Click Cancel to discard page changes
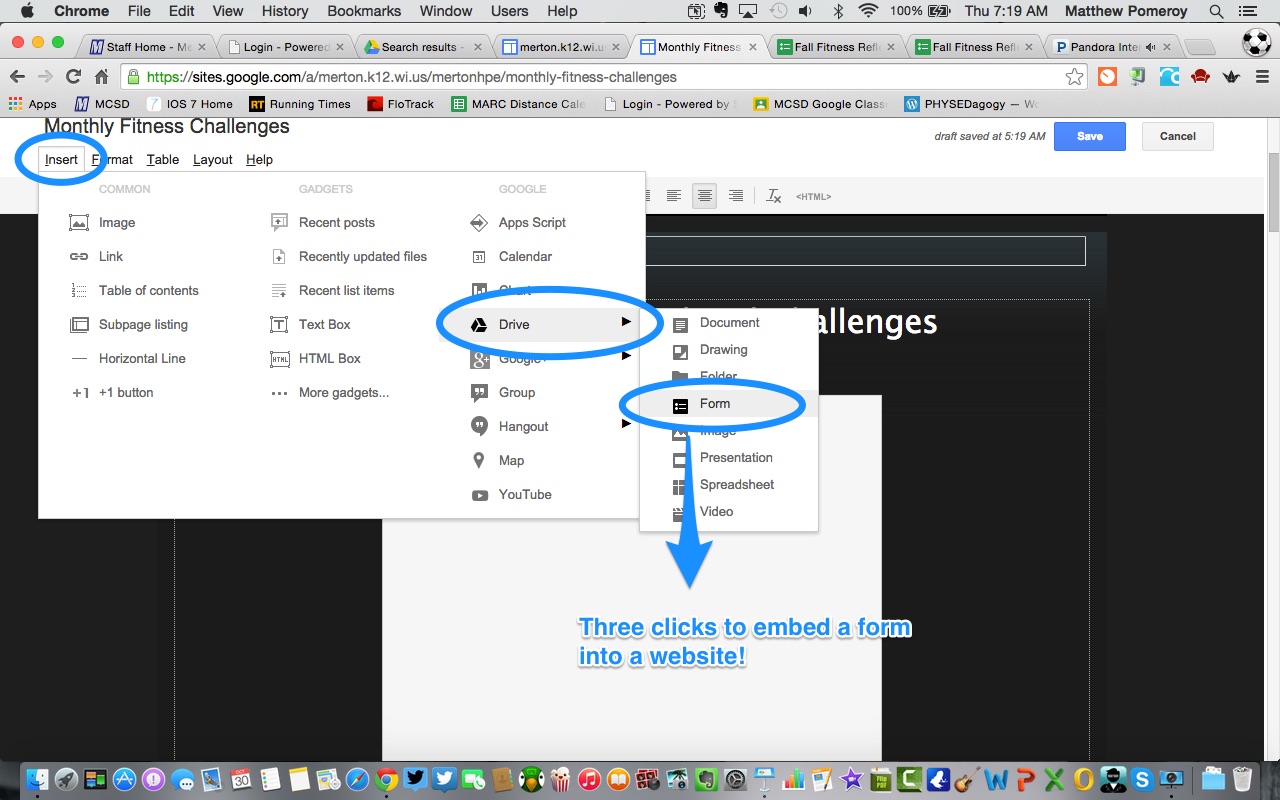The image size is (1280, 800). point(1177,136)
